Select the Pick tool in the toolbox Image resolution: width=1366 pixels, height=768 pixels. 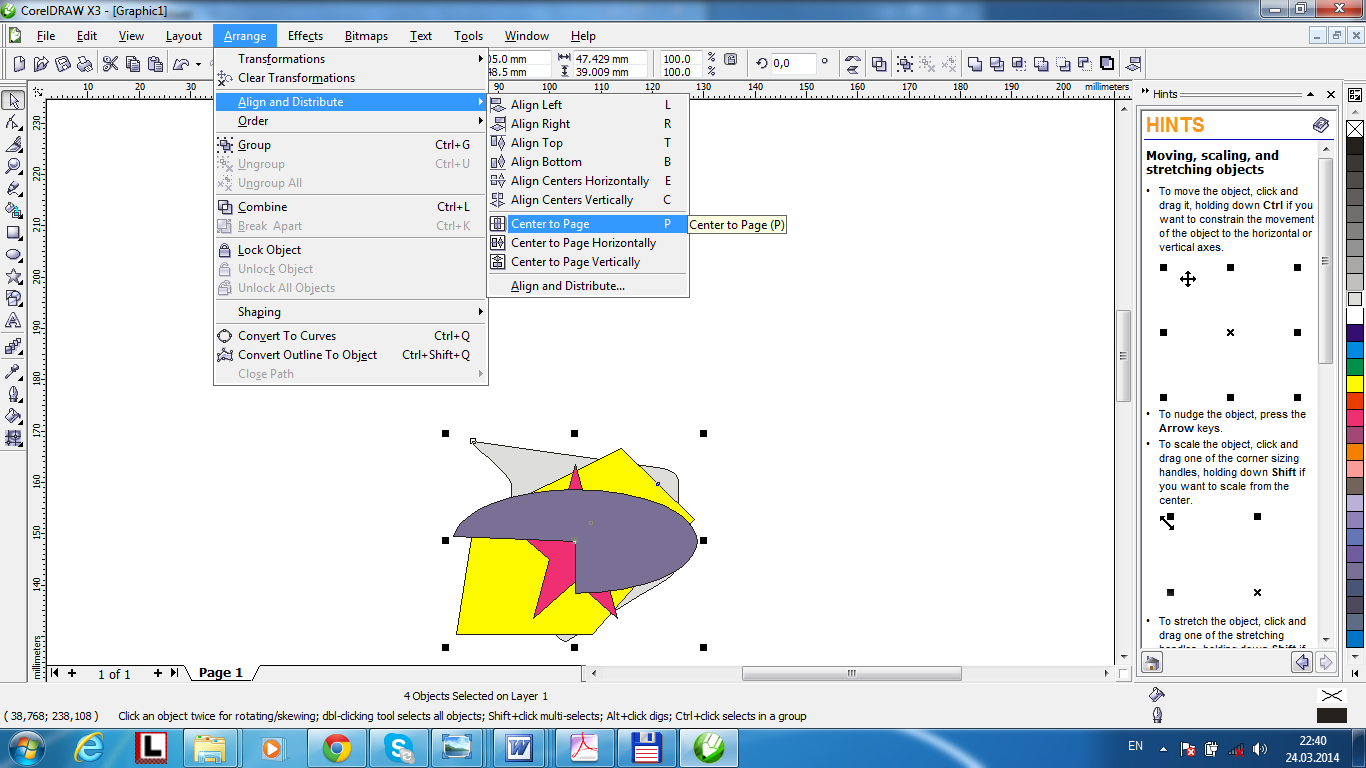tap(13, 100)
